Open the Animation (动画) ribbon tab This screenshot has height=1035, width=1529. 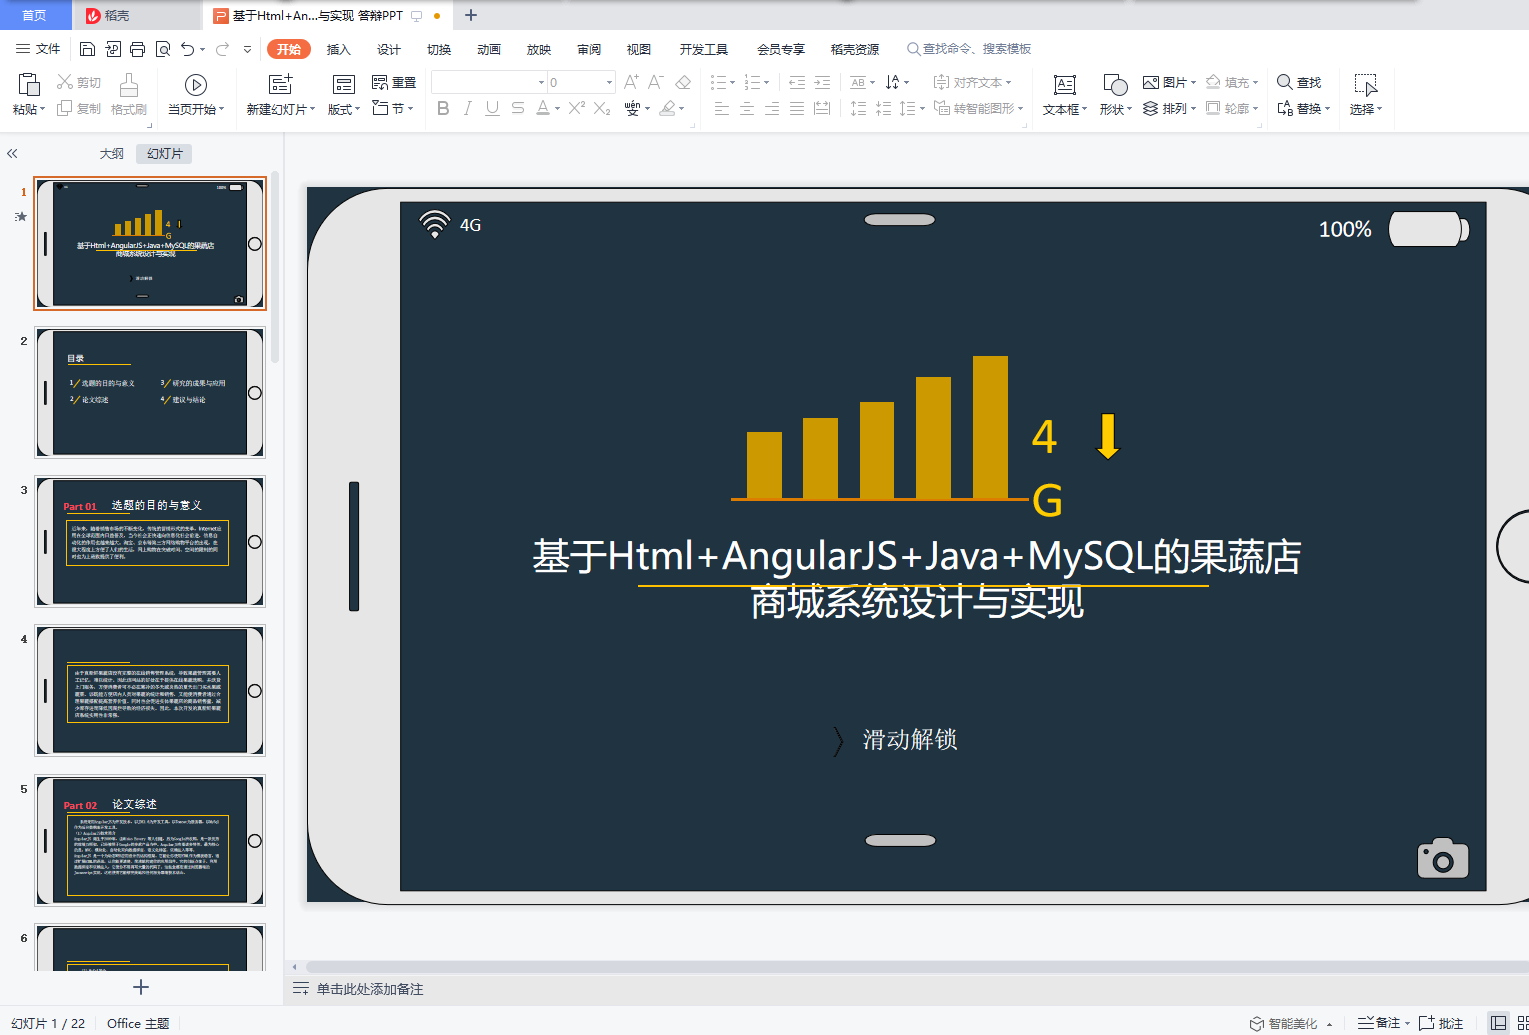(489, 49)
